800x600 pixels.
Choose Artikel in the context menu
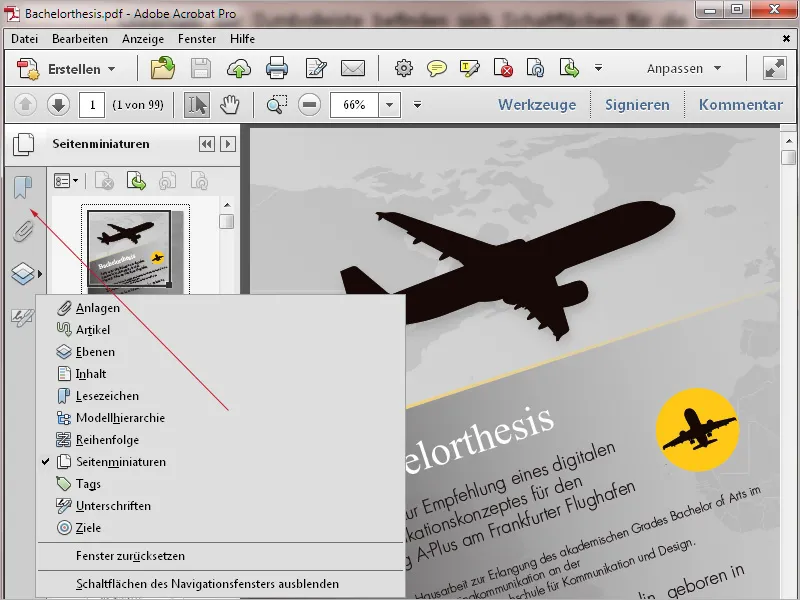(x=221, y=330)
